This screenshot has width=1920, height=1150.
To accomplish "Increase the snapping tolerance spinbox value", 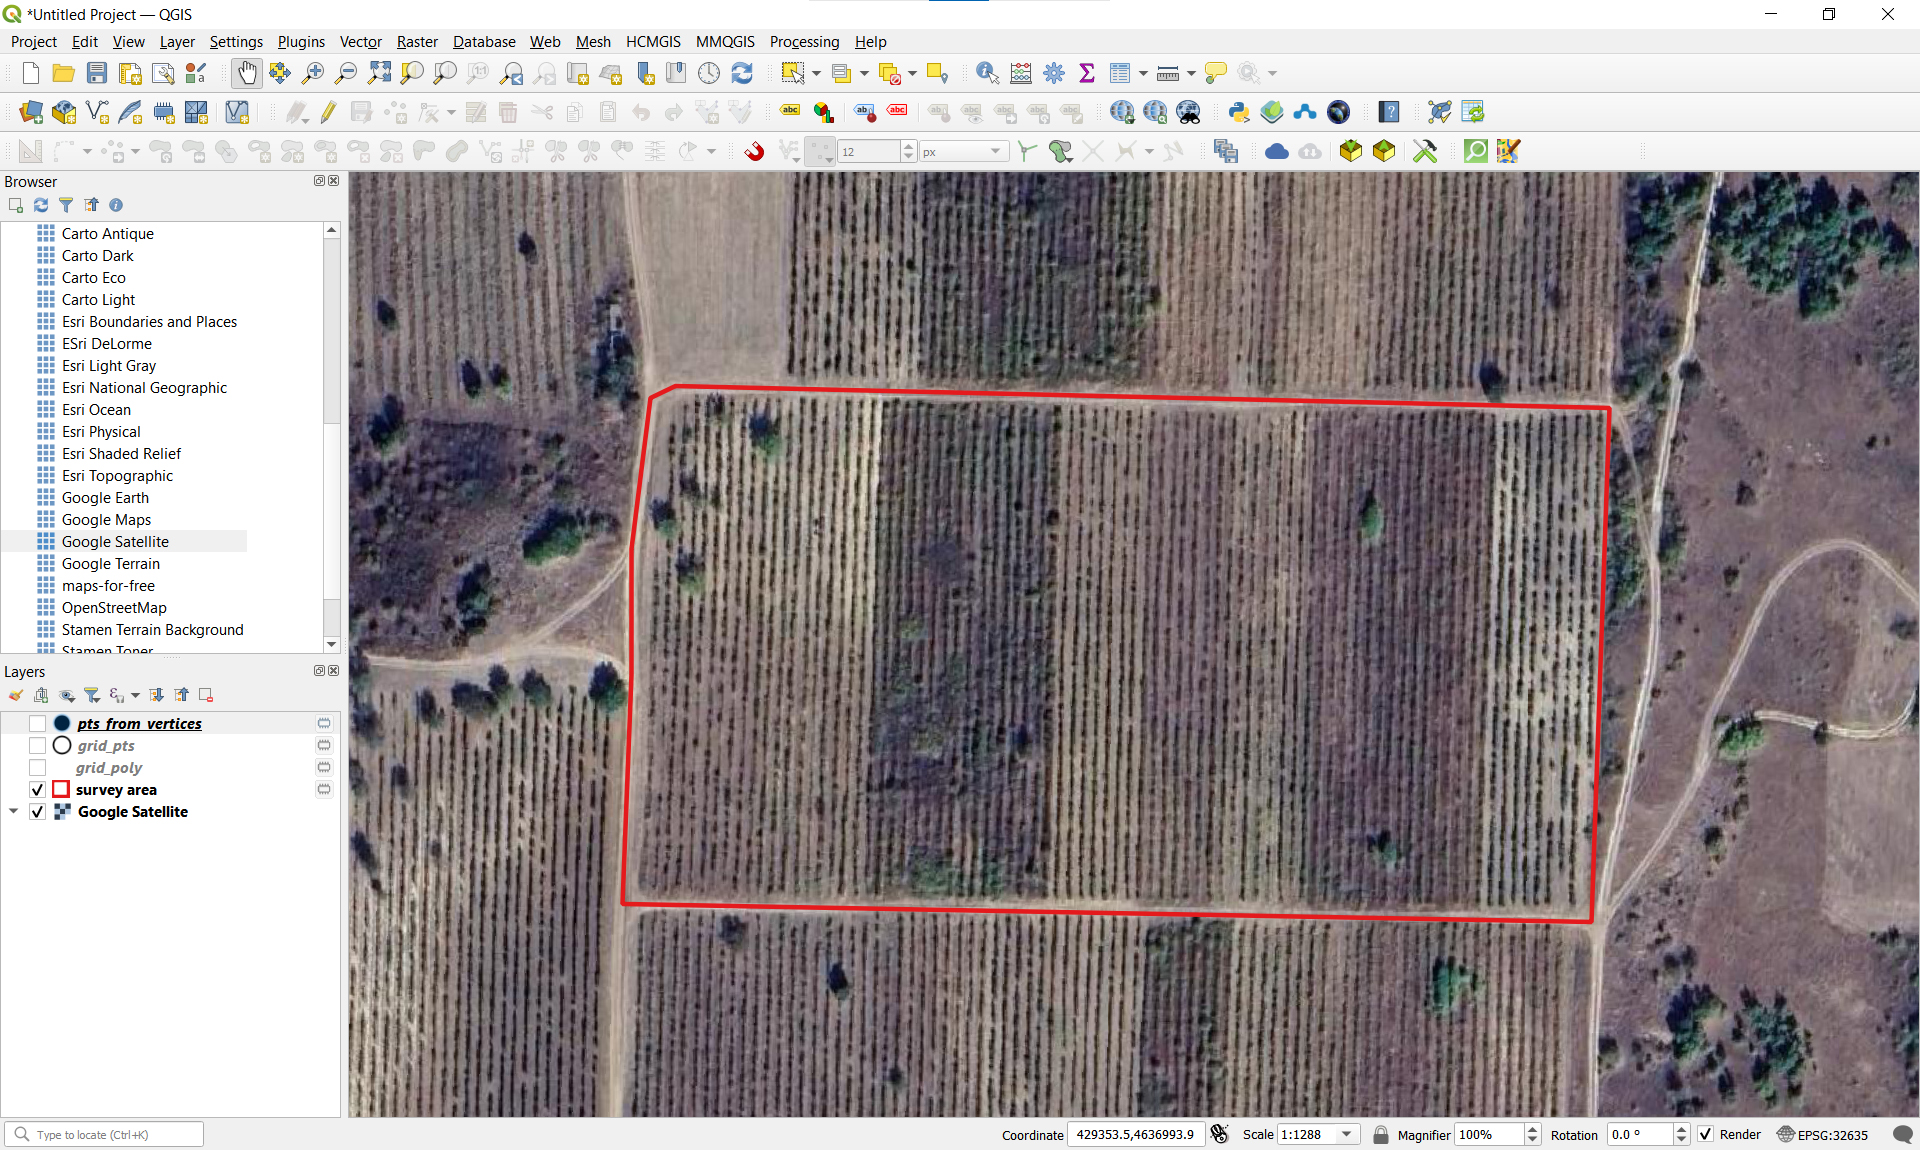I will click(x=907, y=146).
